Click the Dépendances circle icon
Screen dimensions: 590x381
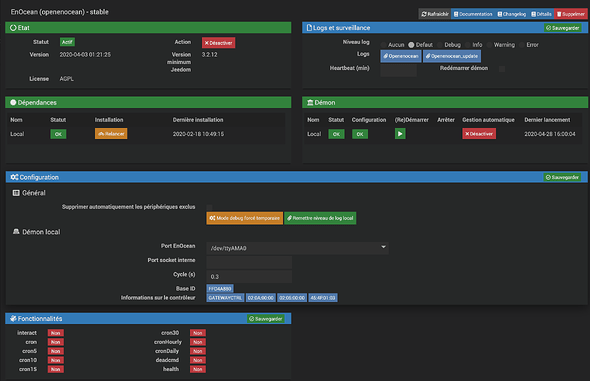point(13,102)
